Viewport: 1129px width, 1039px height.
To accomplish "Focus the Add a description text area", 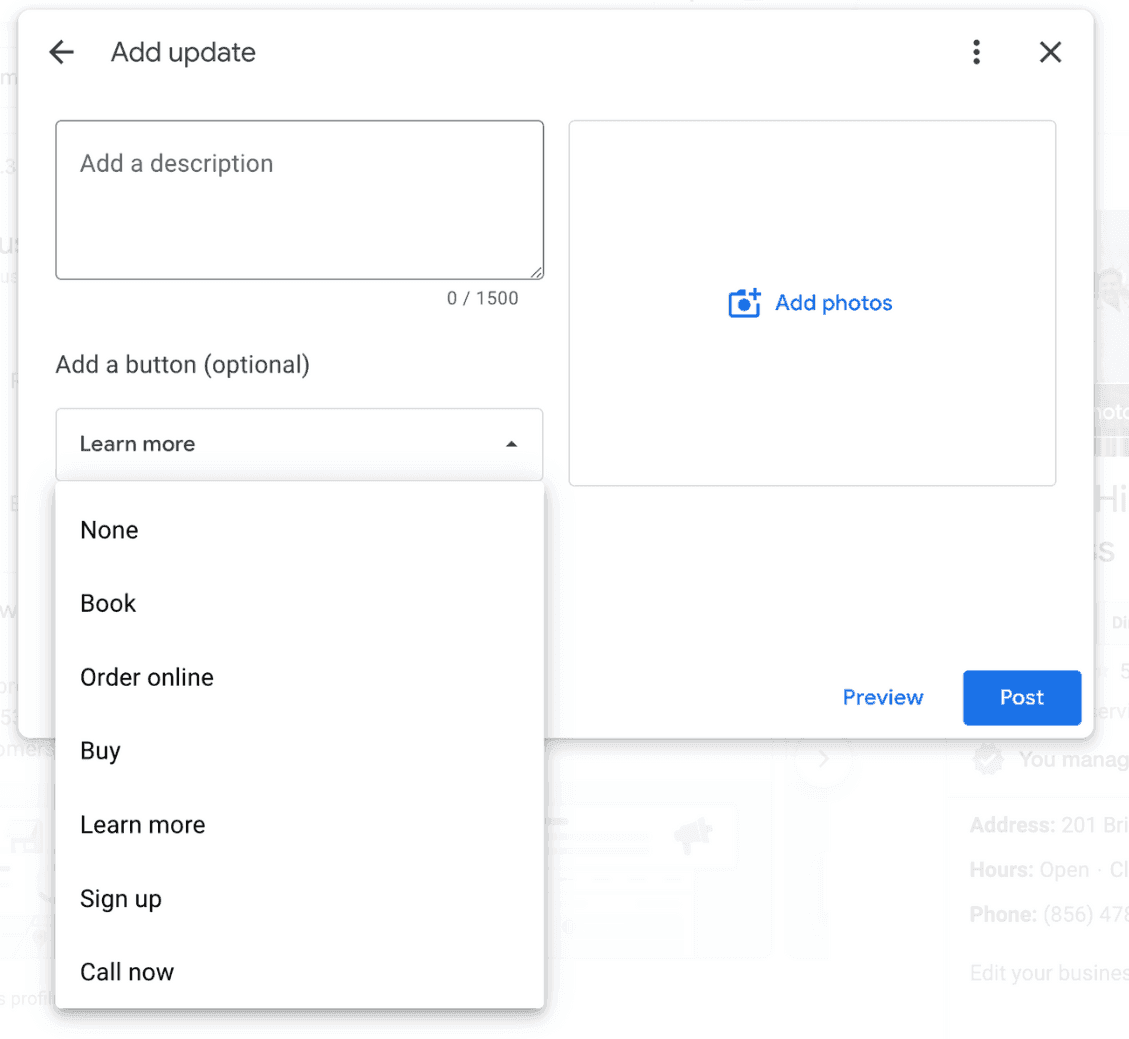I will (x=300, y=200).
